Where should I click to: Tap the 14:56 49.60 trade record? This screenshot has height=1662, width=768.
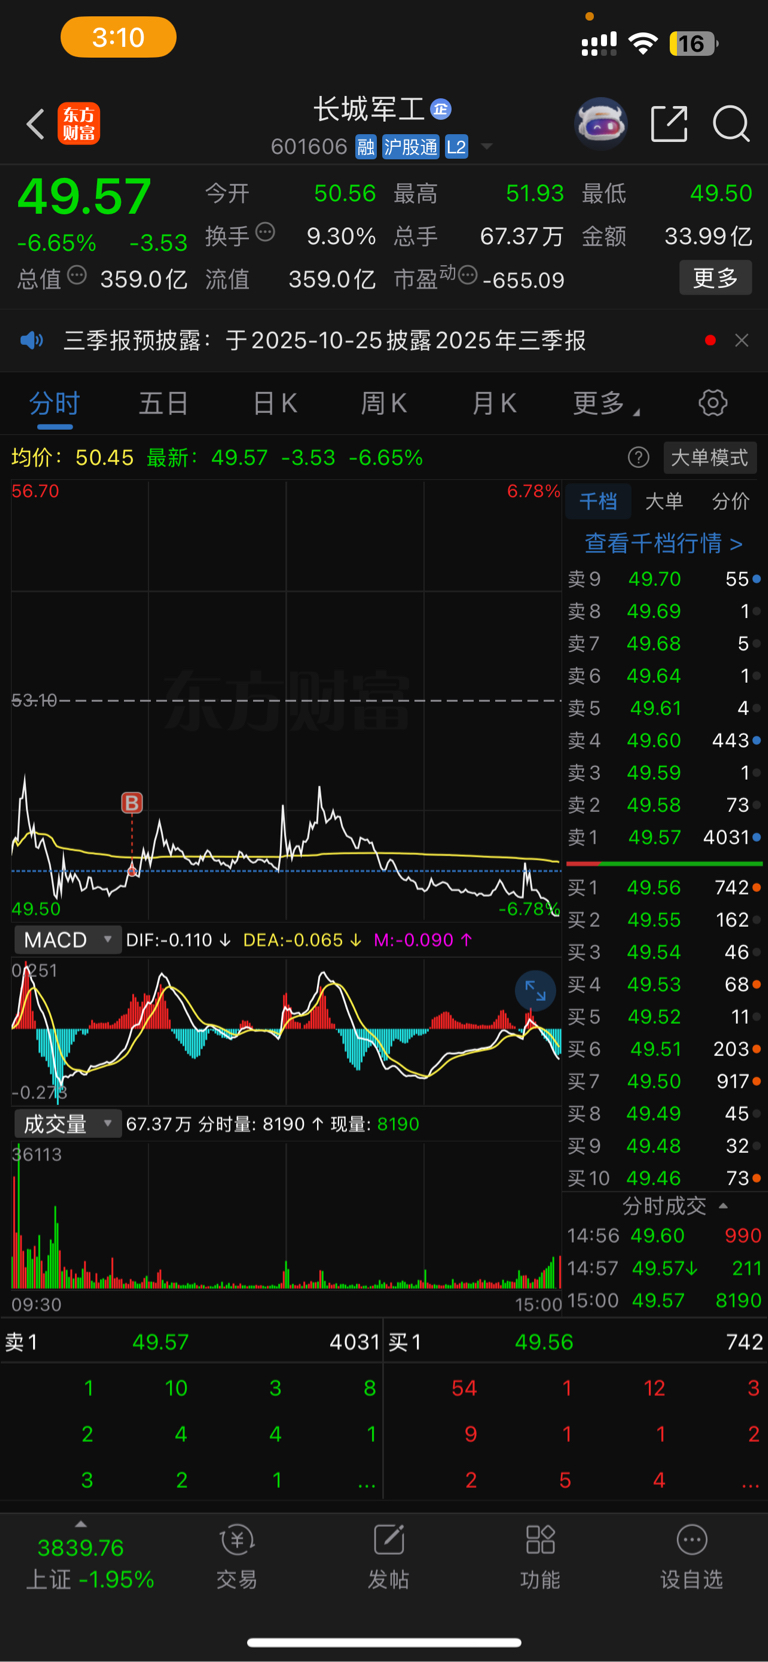(x=664, y=1236)
